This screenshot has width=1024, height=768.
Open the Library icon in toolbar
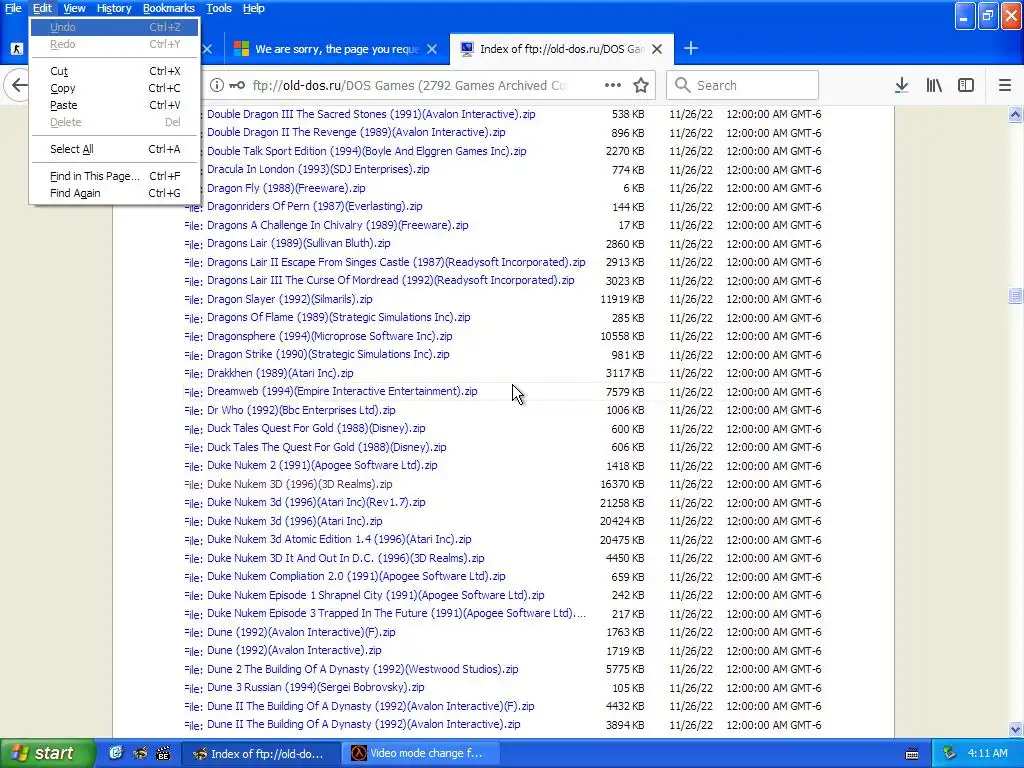point(934,86)
